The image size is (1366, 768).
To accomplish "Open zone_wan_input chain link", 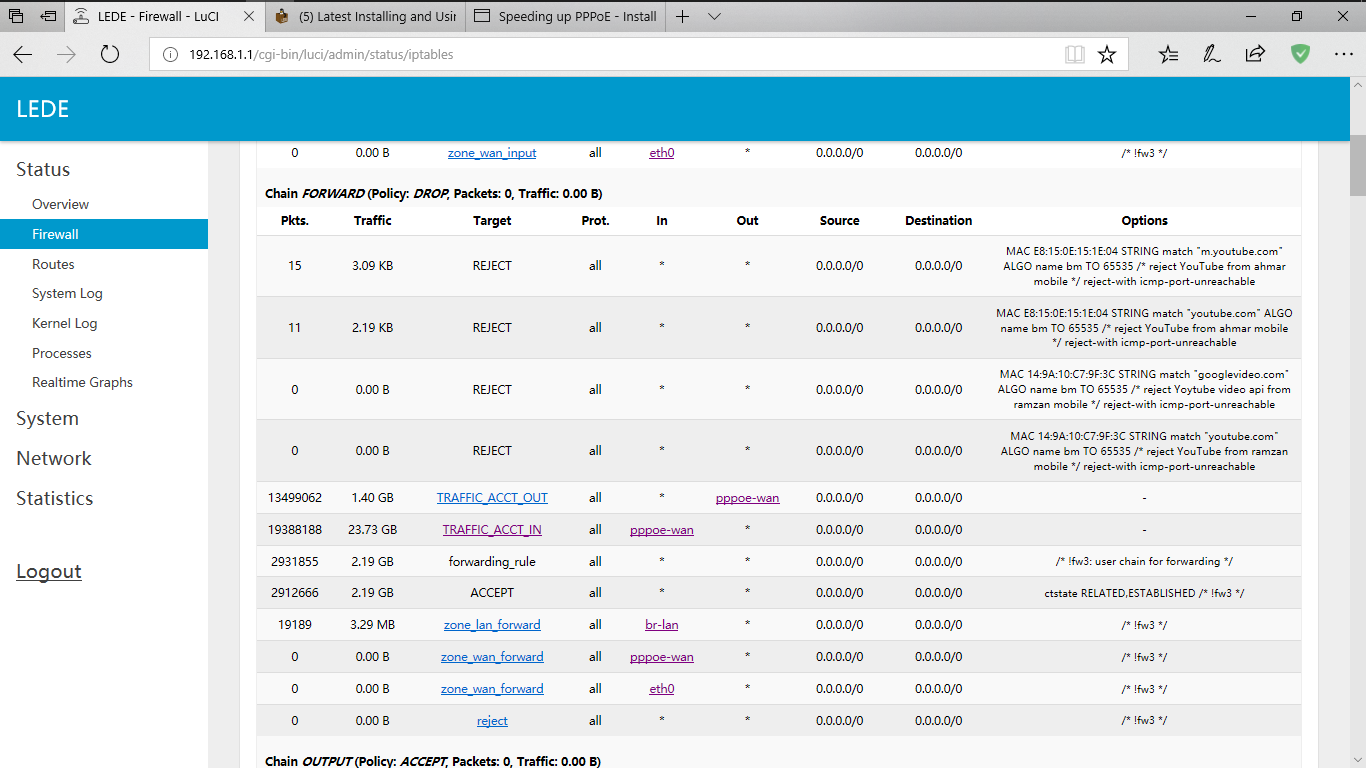I will pos(492,153).
